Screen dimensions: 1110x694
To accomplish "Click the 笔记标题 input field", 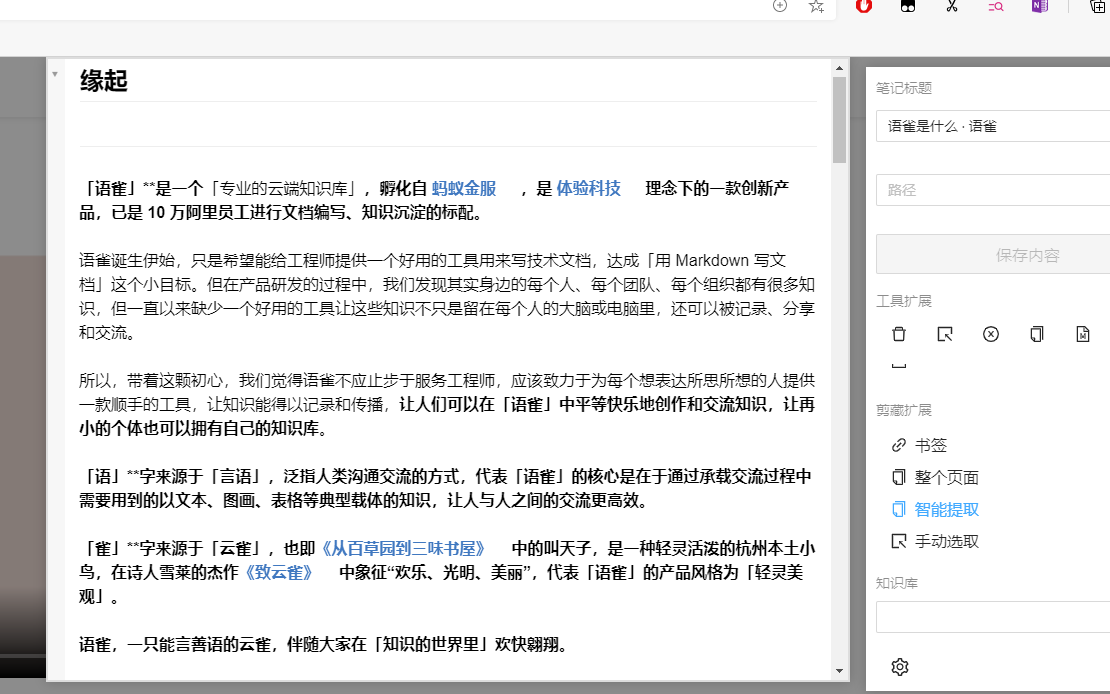I will 993,126.
